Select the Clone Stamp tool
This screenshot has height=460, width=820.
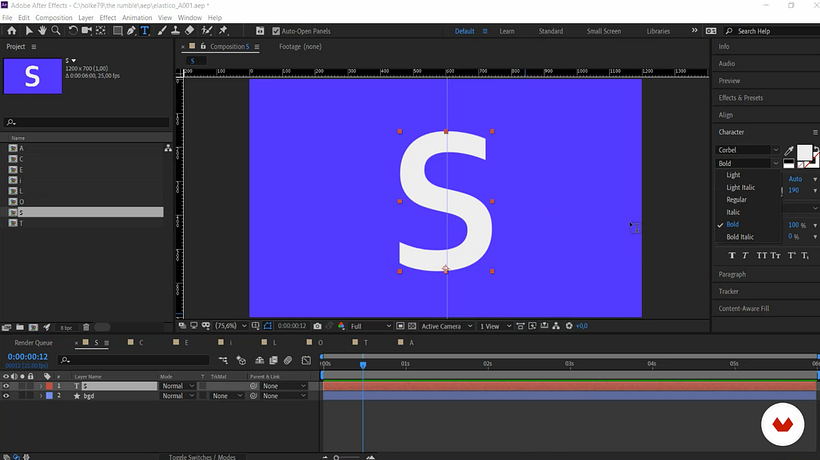point(176,31)
